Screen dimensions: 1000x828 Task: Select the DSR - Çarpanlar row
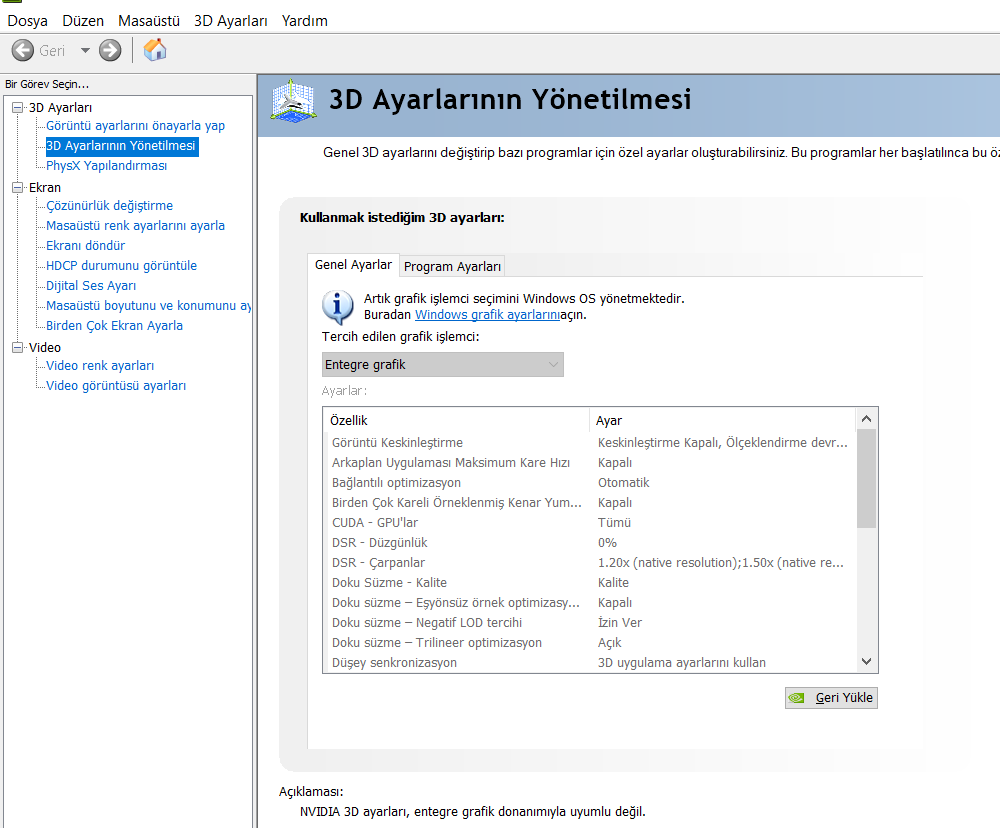590,563
